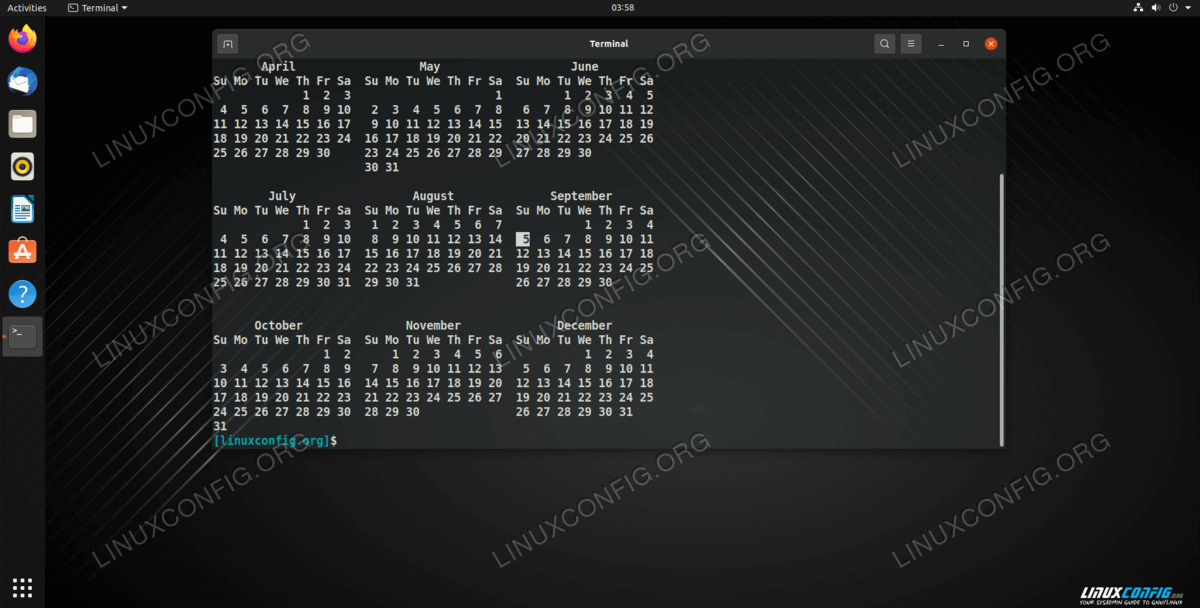
Task: Select the Terminal icon in dock
Action: [x=22, y=336]
